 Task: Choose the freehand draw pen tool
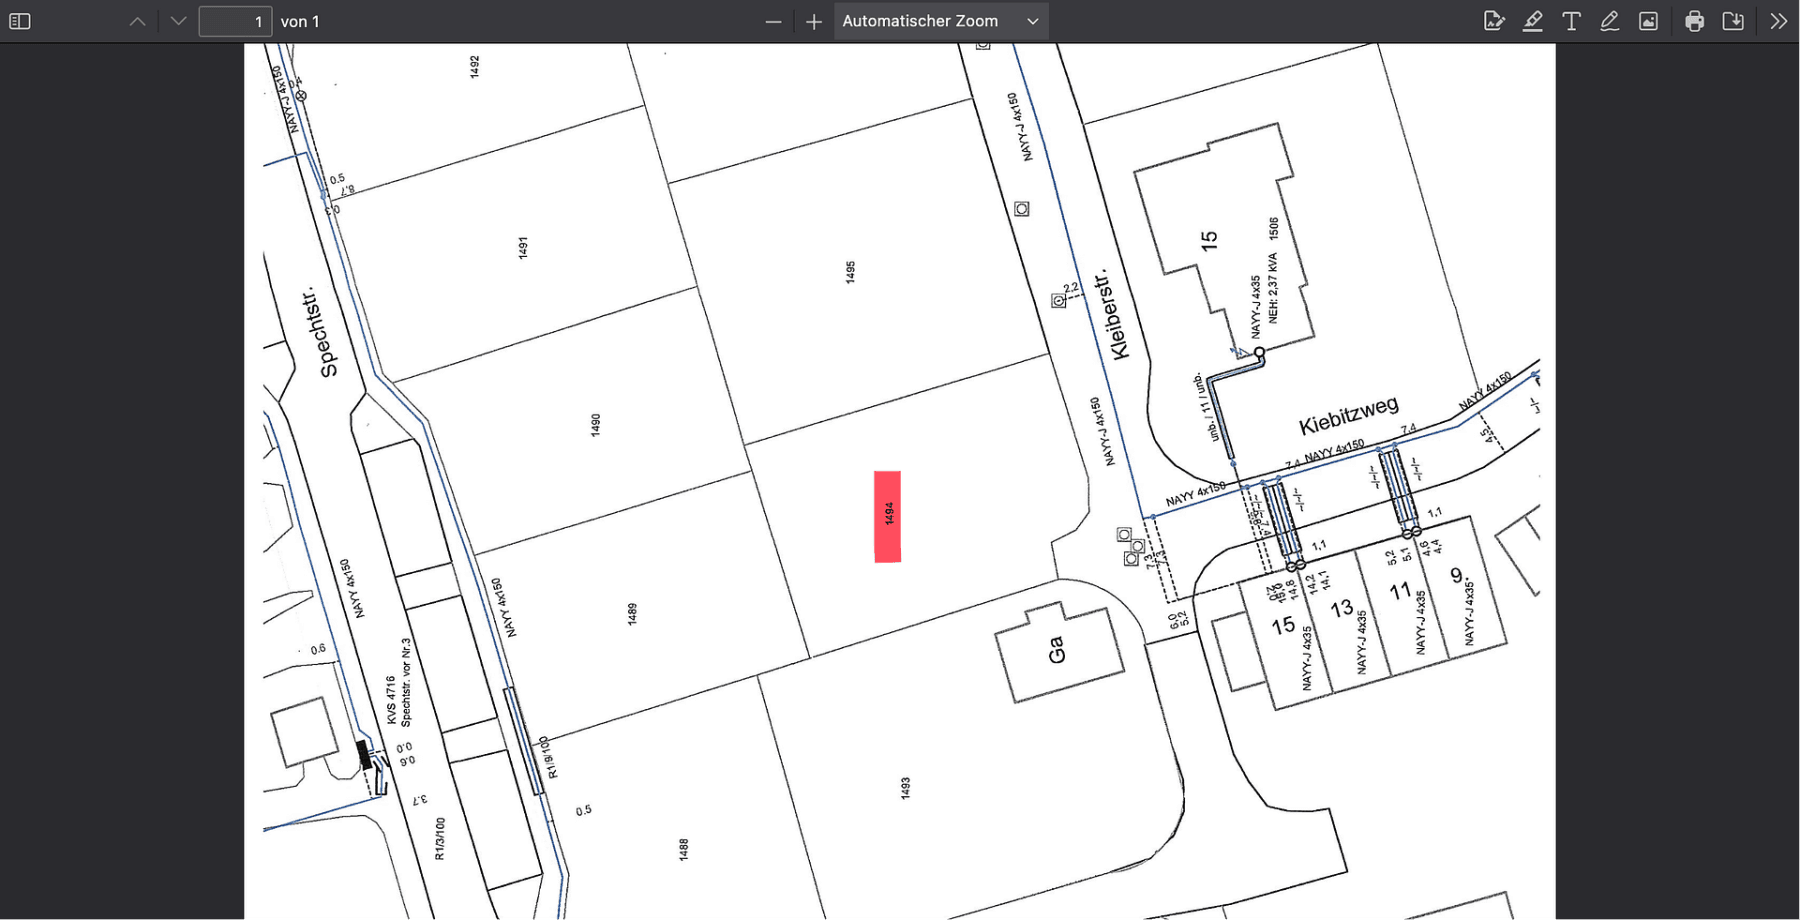(1609, 21)
